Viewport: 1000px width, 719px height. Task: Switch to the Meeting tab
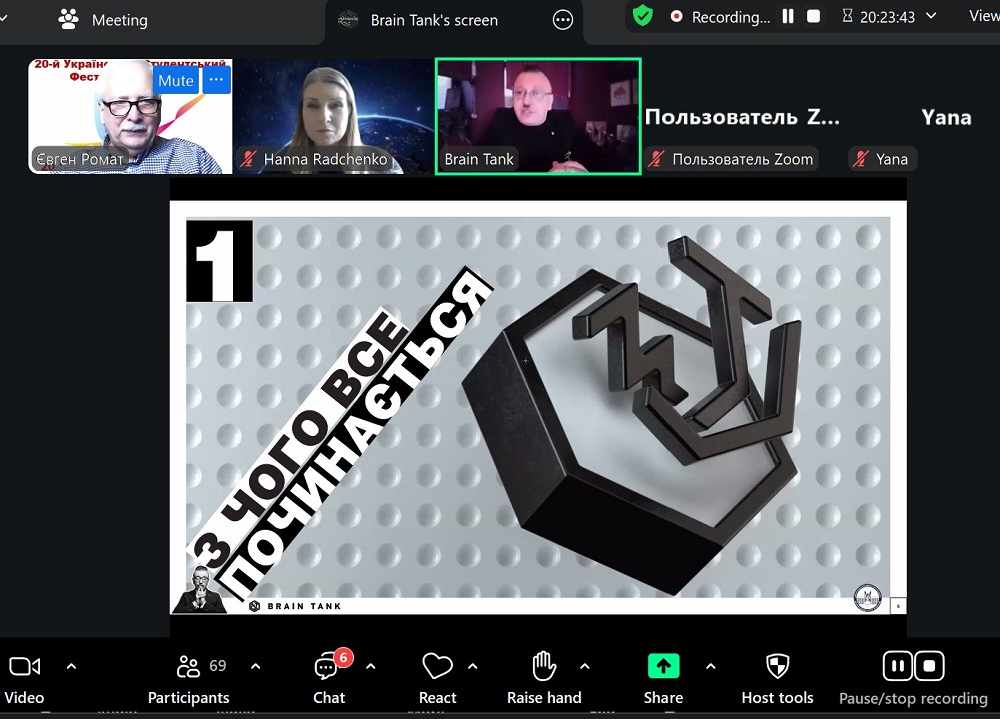[x=104, y=20]
